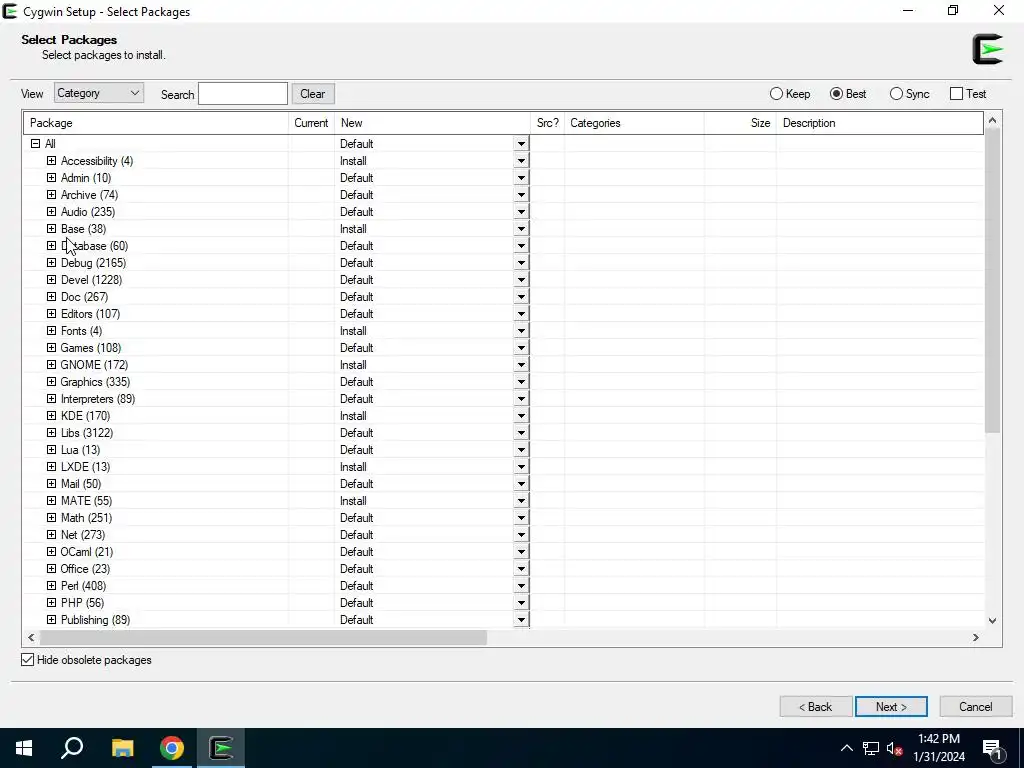
Task: Go to previous step with Back
Action: point(816,707)
